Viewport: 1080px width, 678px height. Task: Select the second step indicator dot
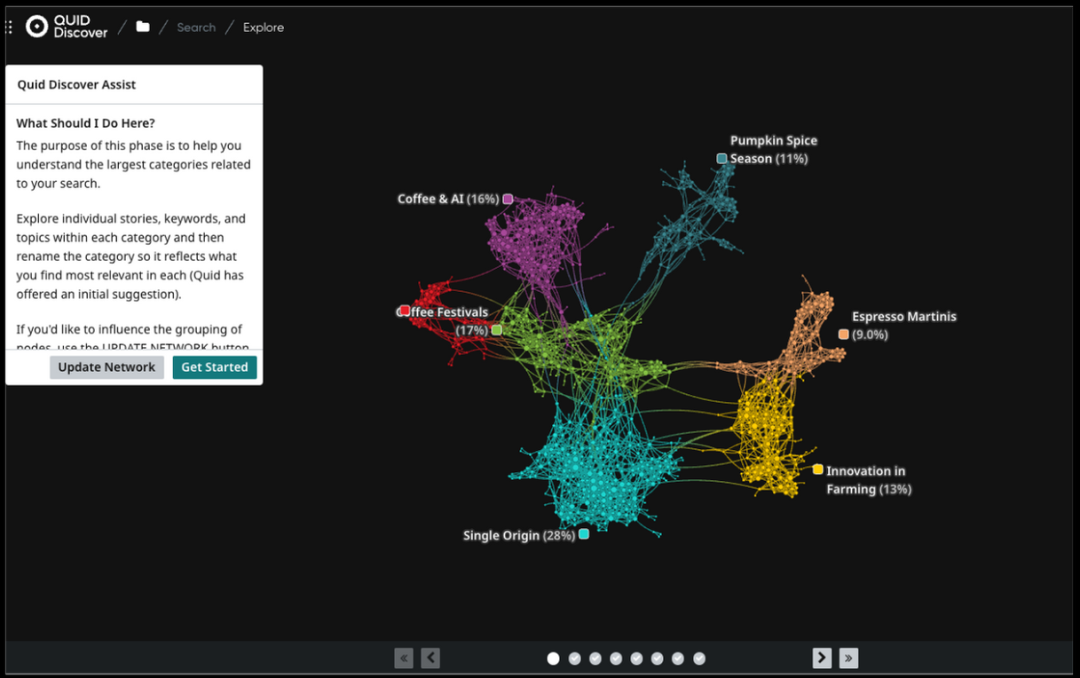click(x=574, y=658)
